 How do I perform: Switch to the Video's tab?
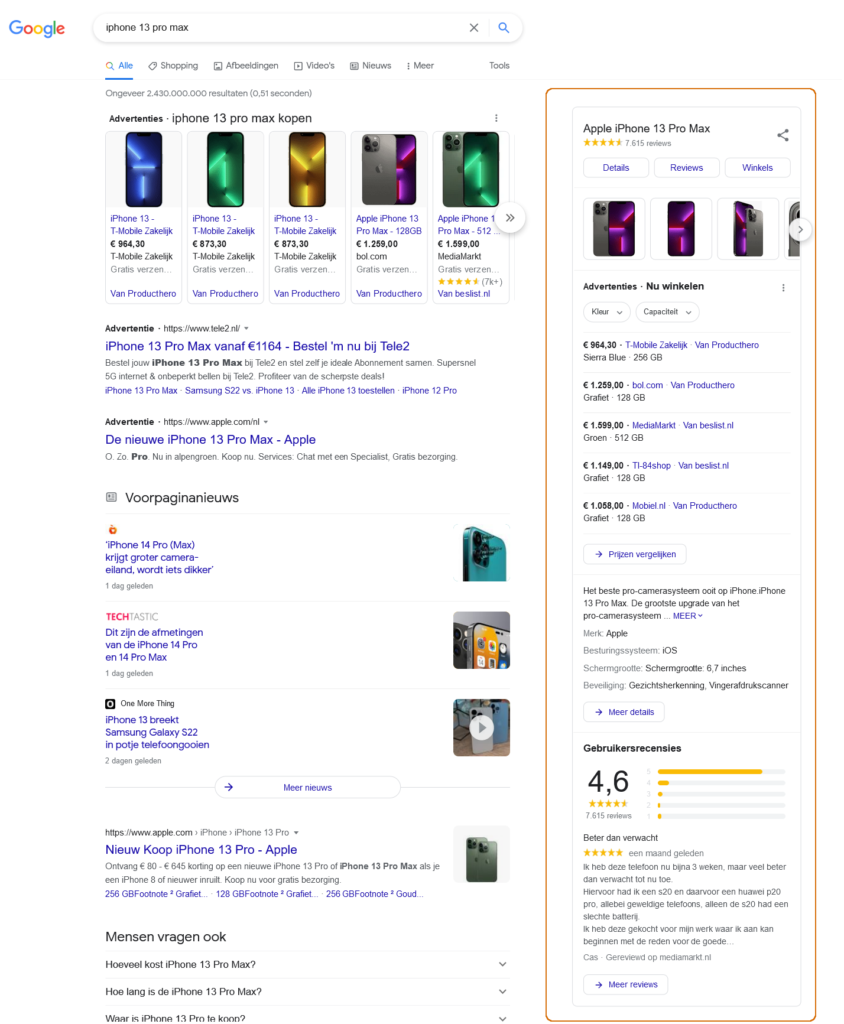pos(314,66)
